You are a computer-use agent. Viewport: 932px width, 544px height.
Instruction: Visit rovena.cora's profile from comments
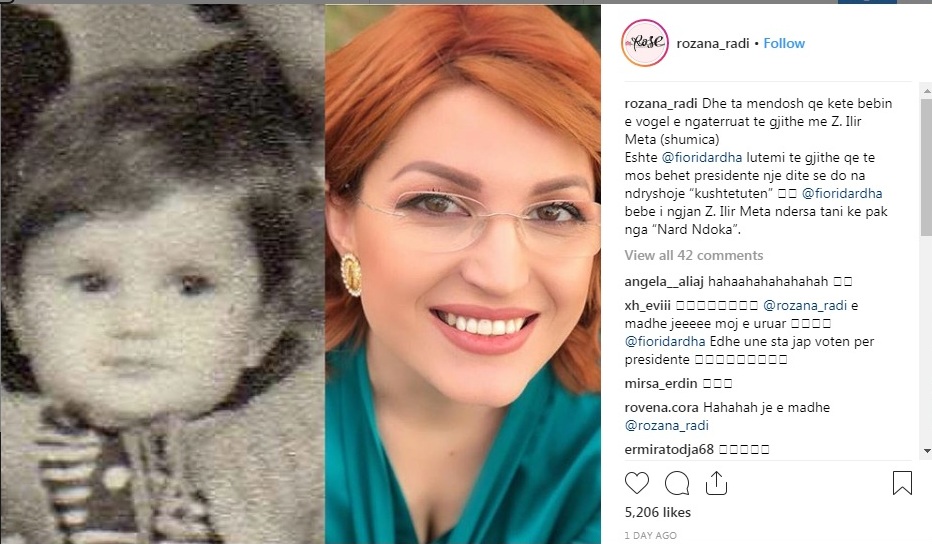coord(662,407)
